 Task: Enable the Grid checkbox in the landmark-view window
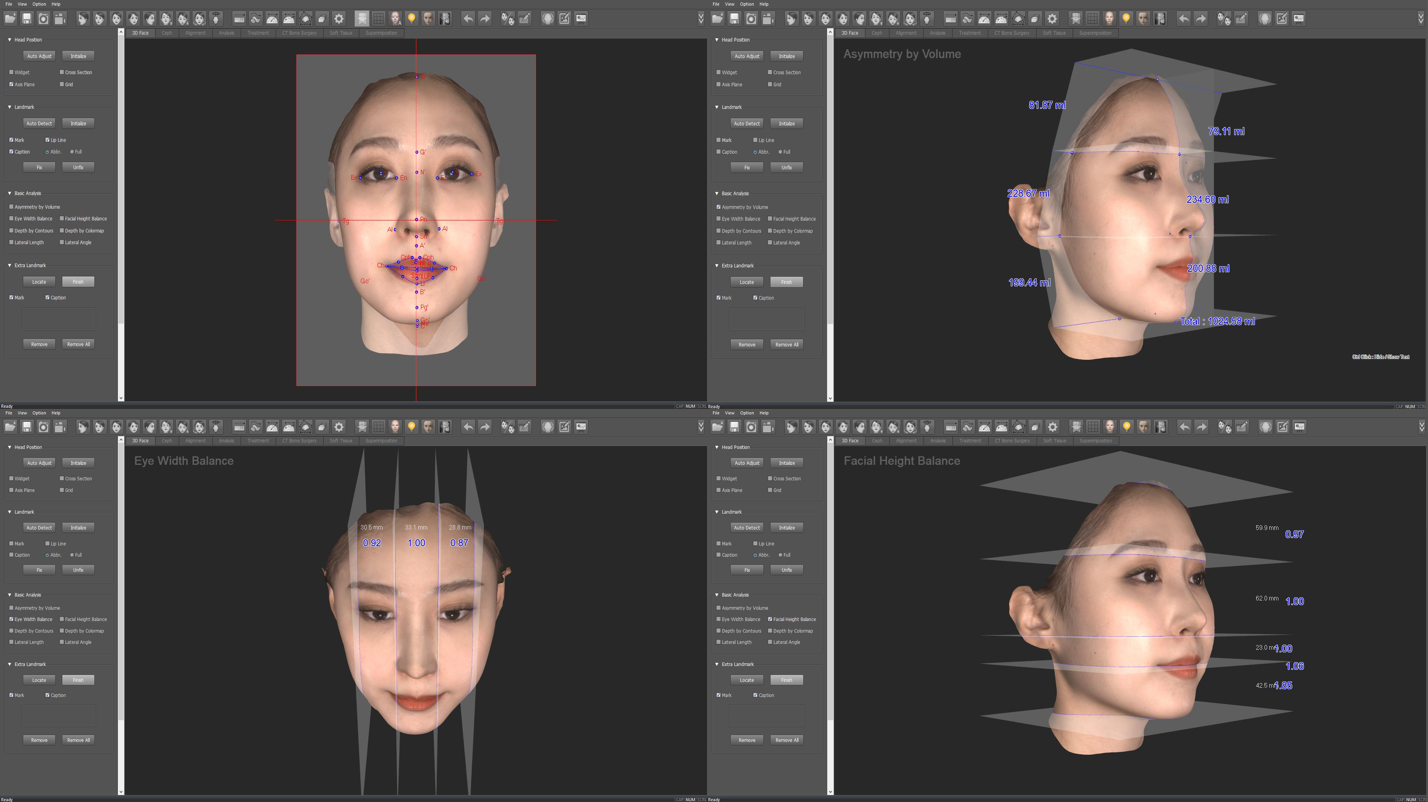[62, 84]
